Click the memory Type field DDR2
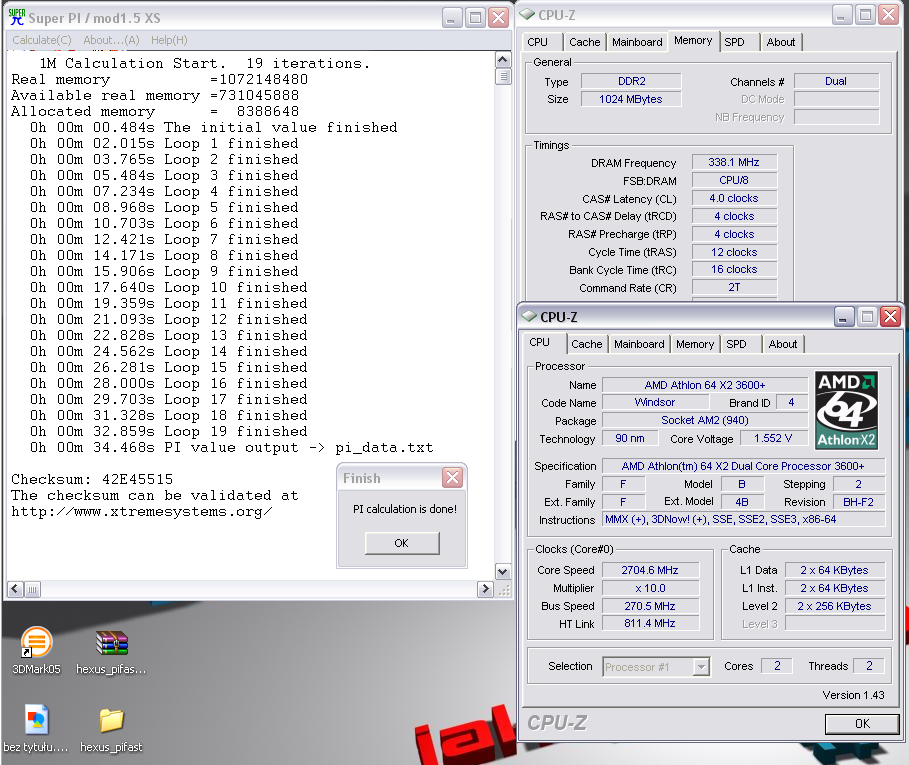909x765 pixels. pyautogui.click(x=631, y=81)
